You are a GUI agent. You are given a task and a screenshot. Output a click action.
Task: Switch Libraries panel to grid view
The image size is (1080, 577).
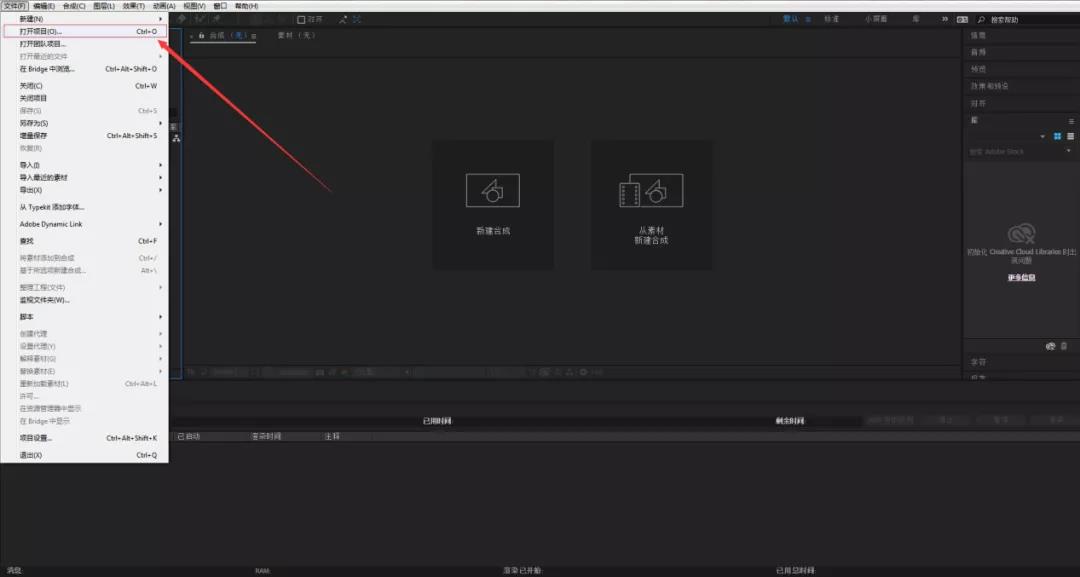pyautogui.click(x=1057, y=136)
